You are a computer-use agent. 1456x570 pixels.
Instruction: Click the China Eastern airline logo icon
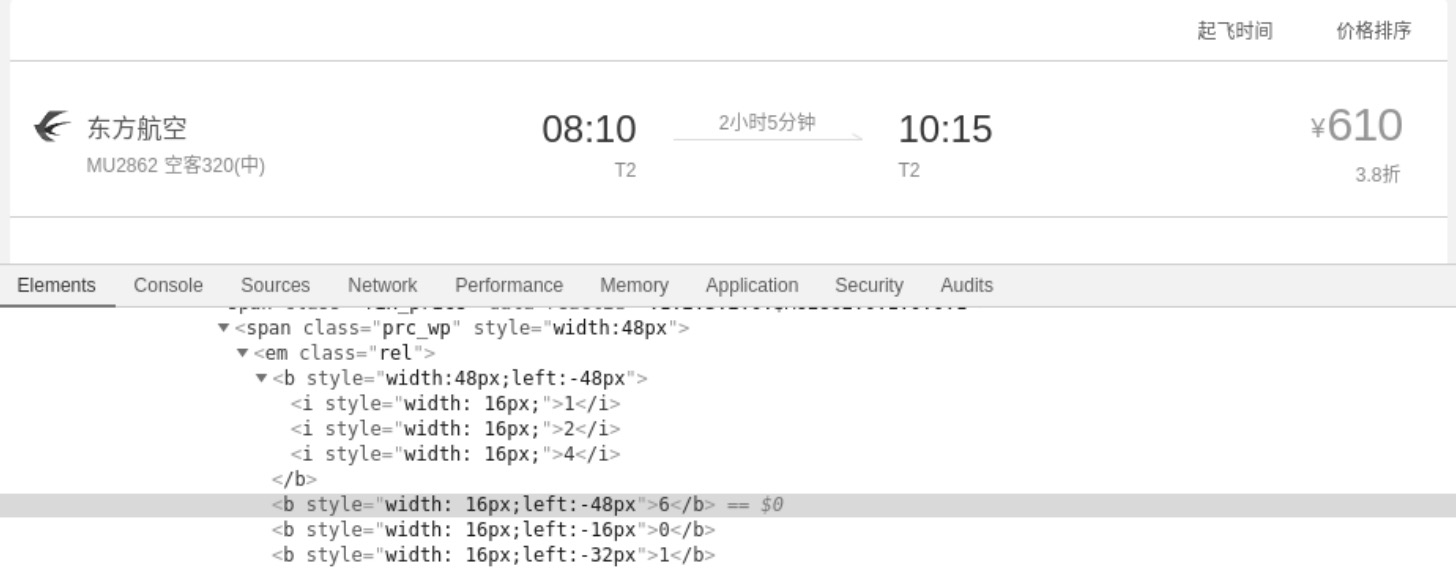pos(52,128)
